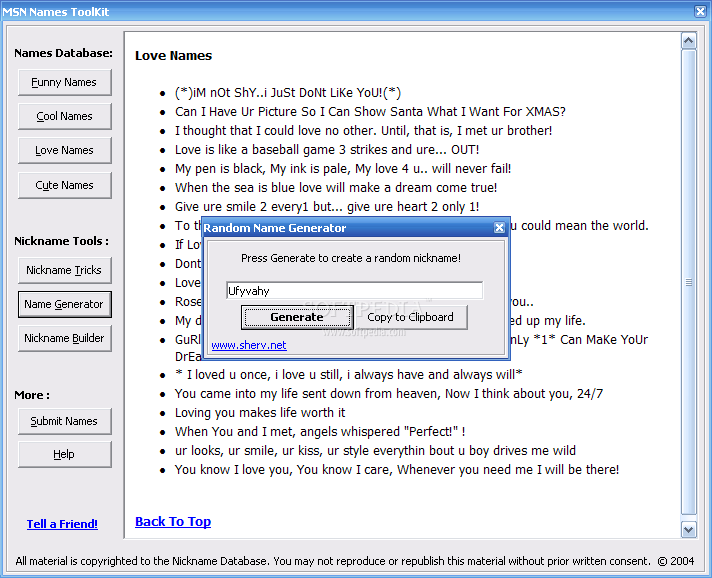Screen dimensions: 712x578
Task: Select 'Loving you makes life worth it'
Action: 260,413
